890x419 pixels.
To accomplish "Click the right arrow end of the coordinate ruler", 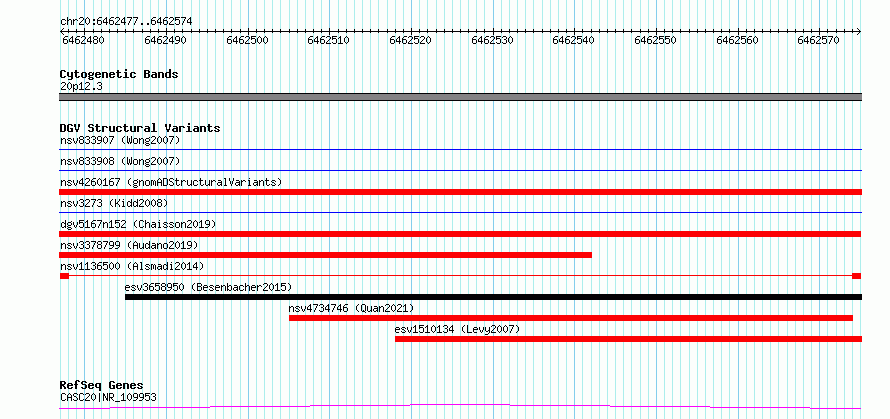I will tap(859, 31).
